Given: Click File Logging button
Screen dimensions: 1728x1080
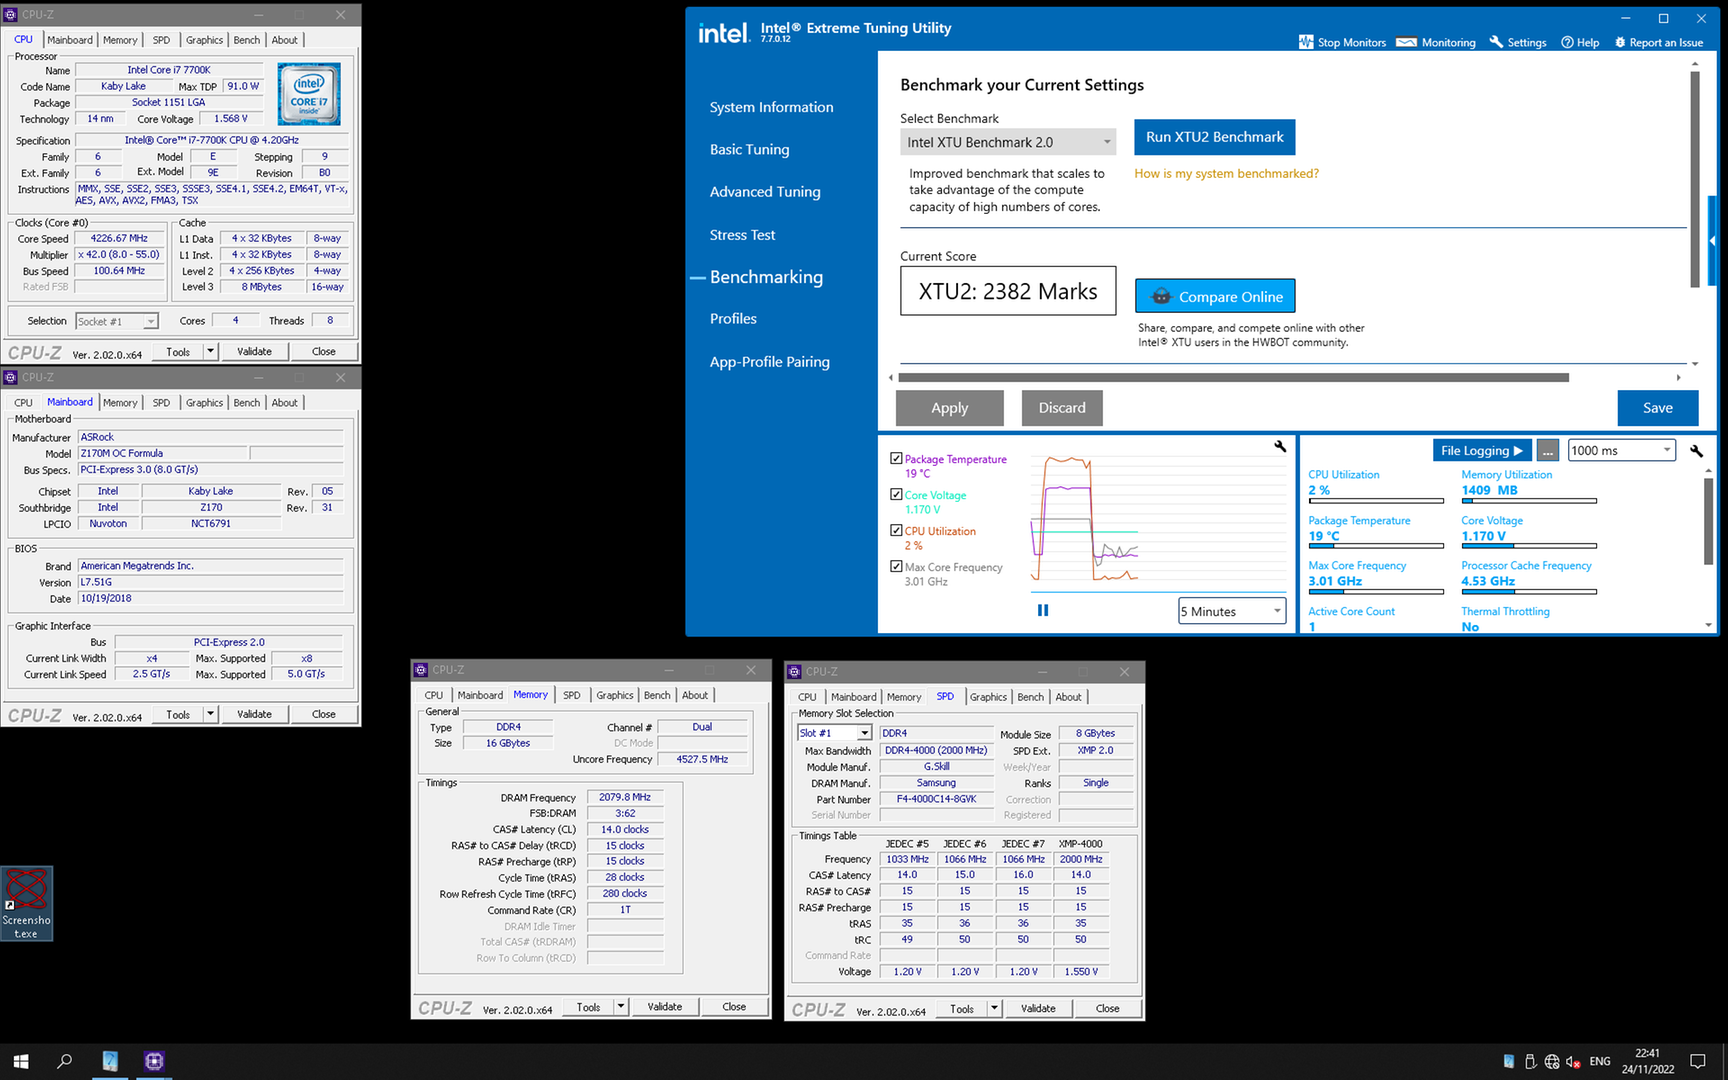Looking at the screenshot, I should (1481, 451).
